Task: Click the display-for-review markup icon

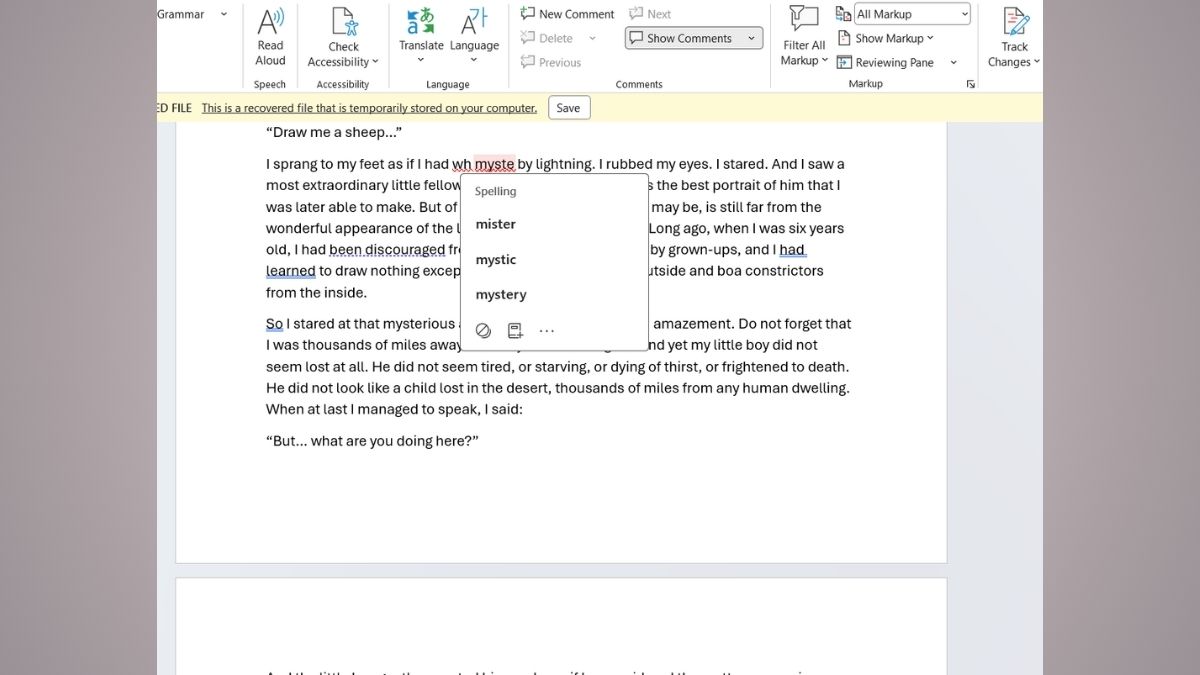Action: pyautogui.click(x=843, y=14)
